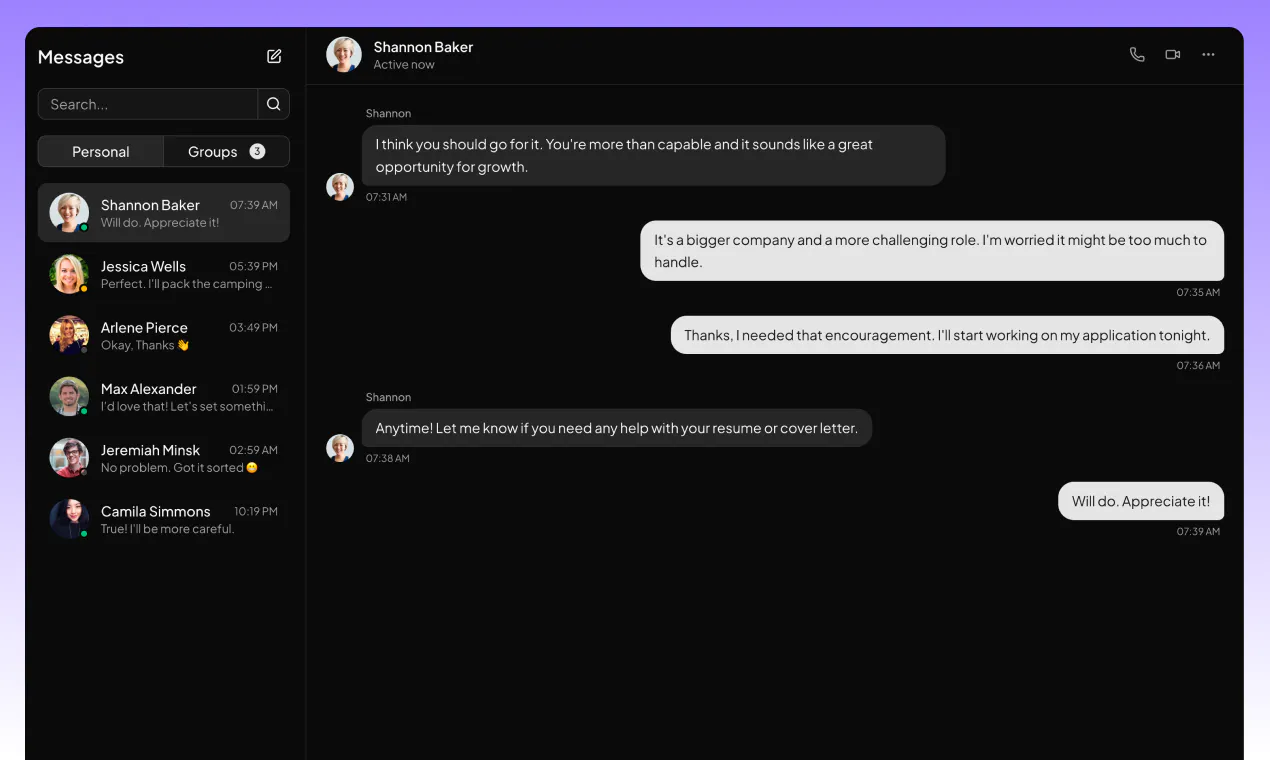Click the Groups unread badge showing 3
The height and width of the screenshot is (760, 1270).
pyautogui.click(x=257, y=151)
